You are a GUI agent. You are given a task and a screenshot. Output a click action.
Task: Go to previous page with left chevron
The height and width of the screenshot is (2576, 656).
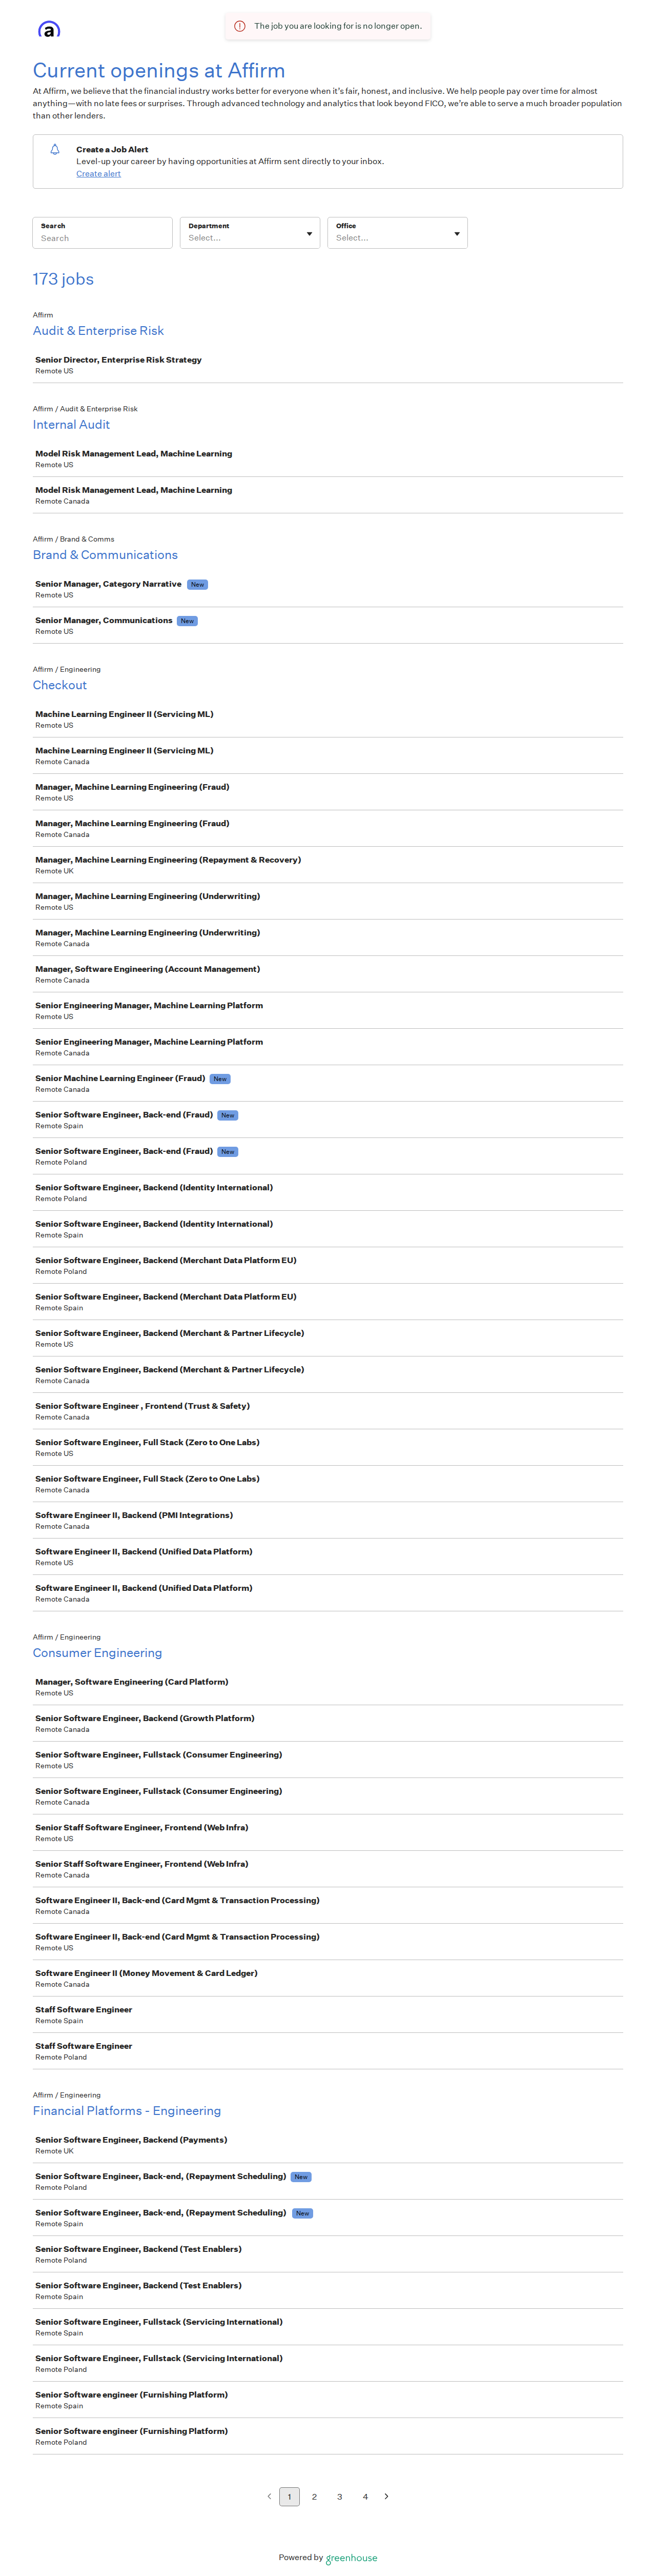[x=269, y=2496]
